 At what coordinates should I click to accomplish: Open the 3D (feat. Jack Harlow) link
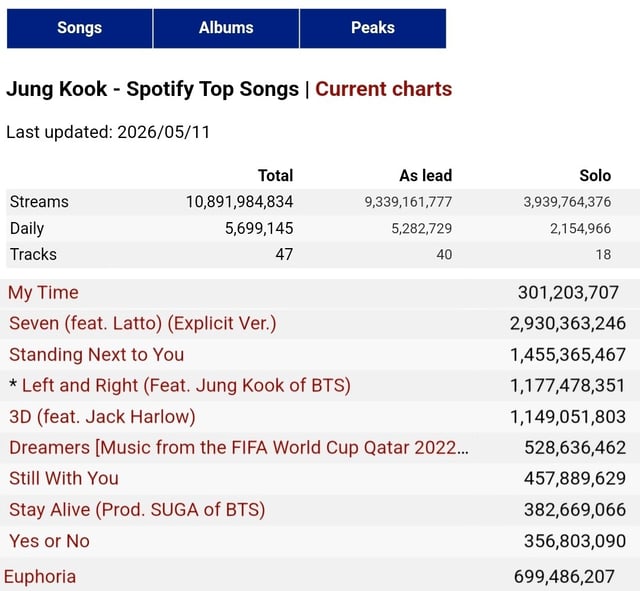102,417
